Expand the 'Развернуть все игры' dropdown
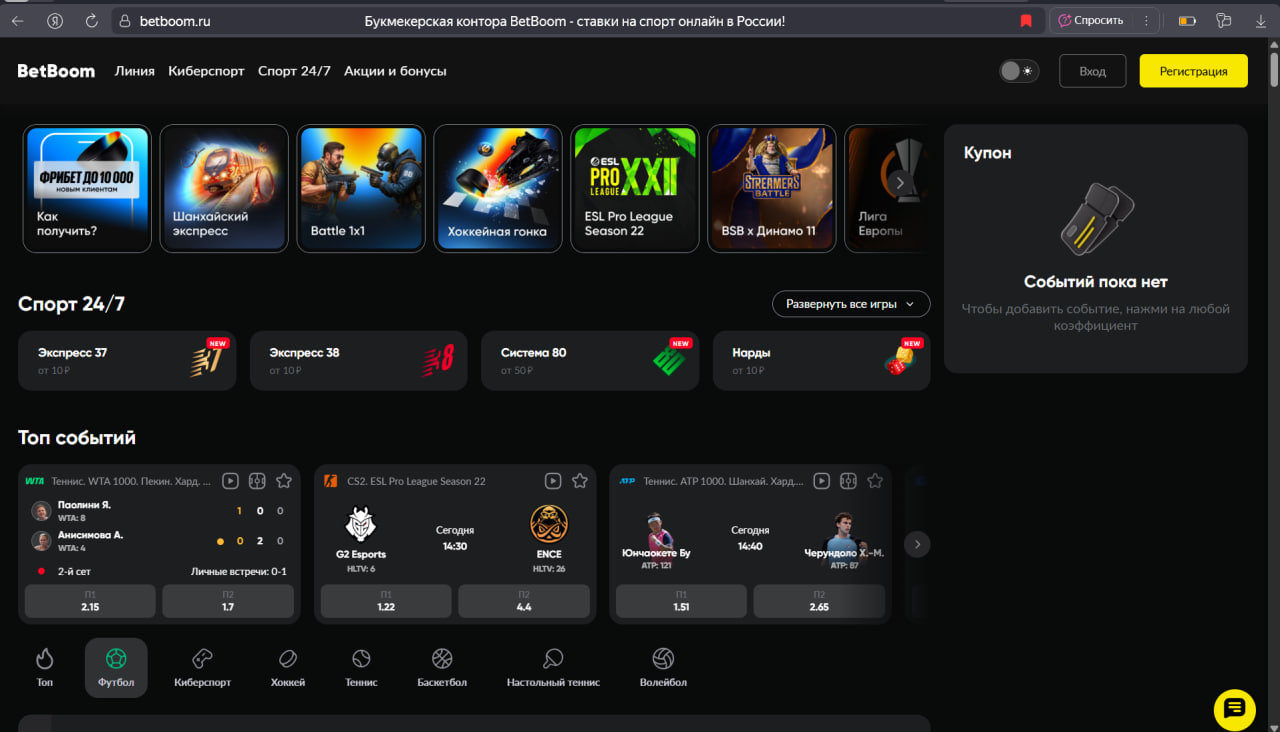The height and width of the screenshot is (732, 1280). 851,304
